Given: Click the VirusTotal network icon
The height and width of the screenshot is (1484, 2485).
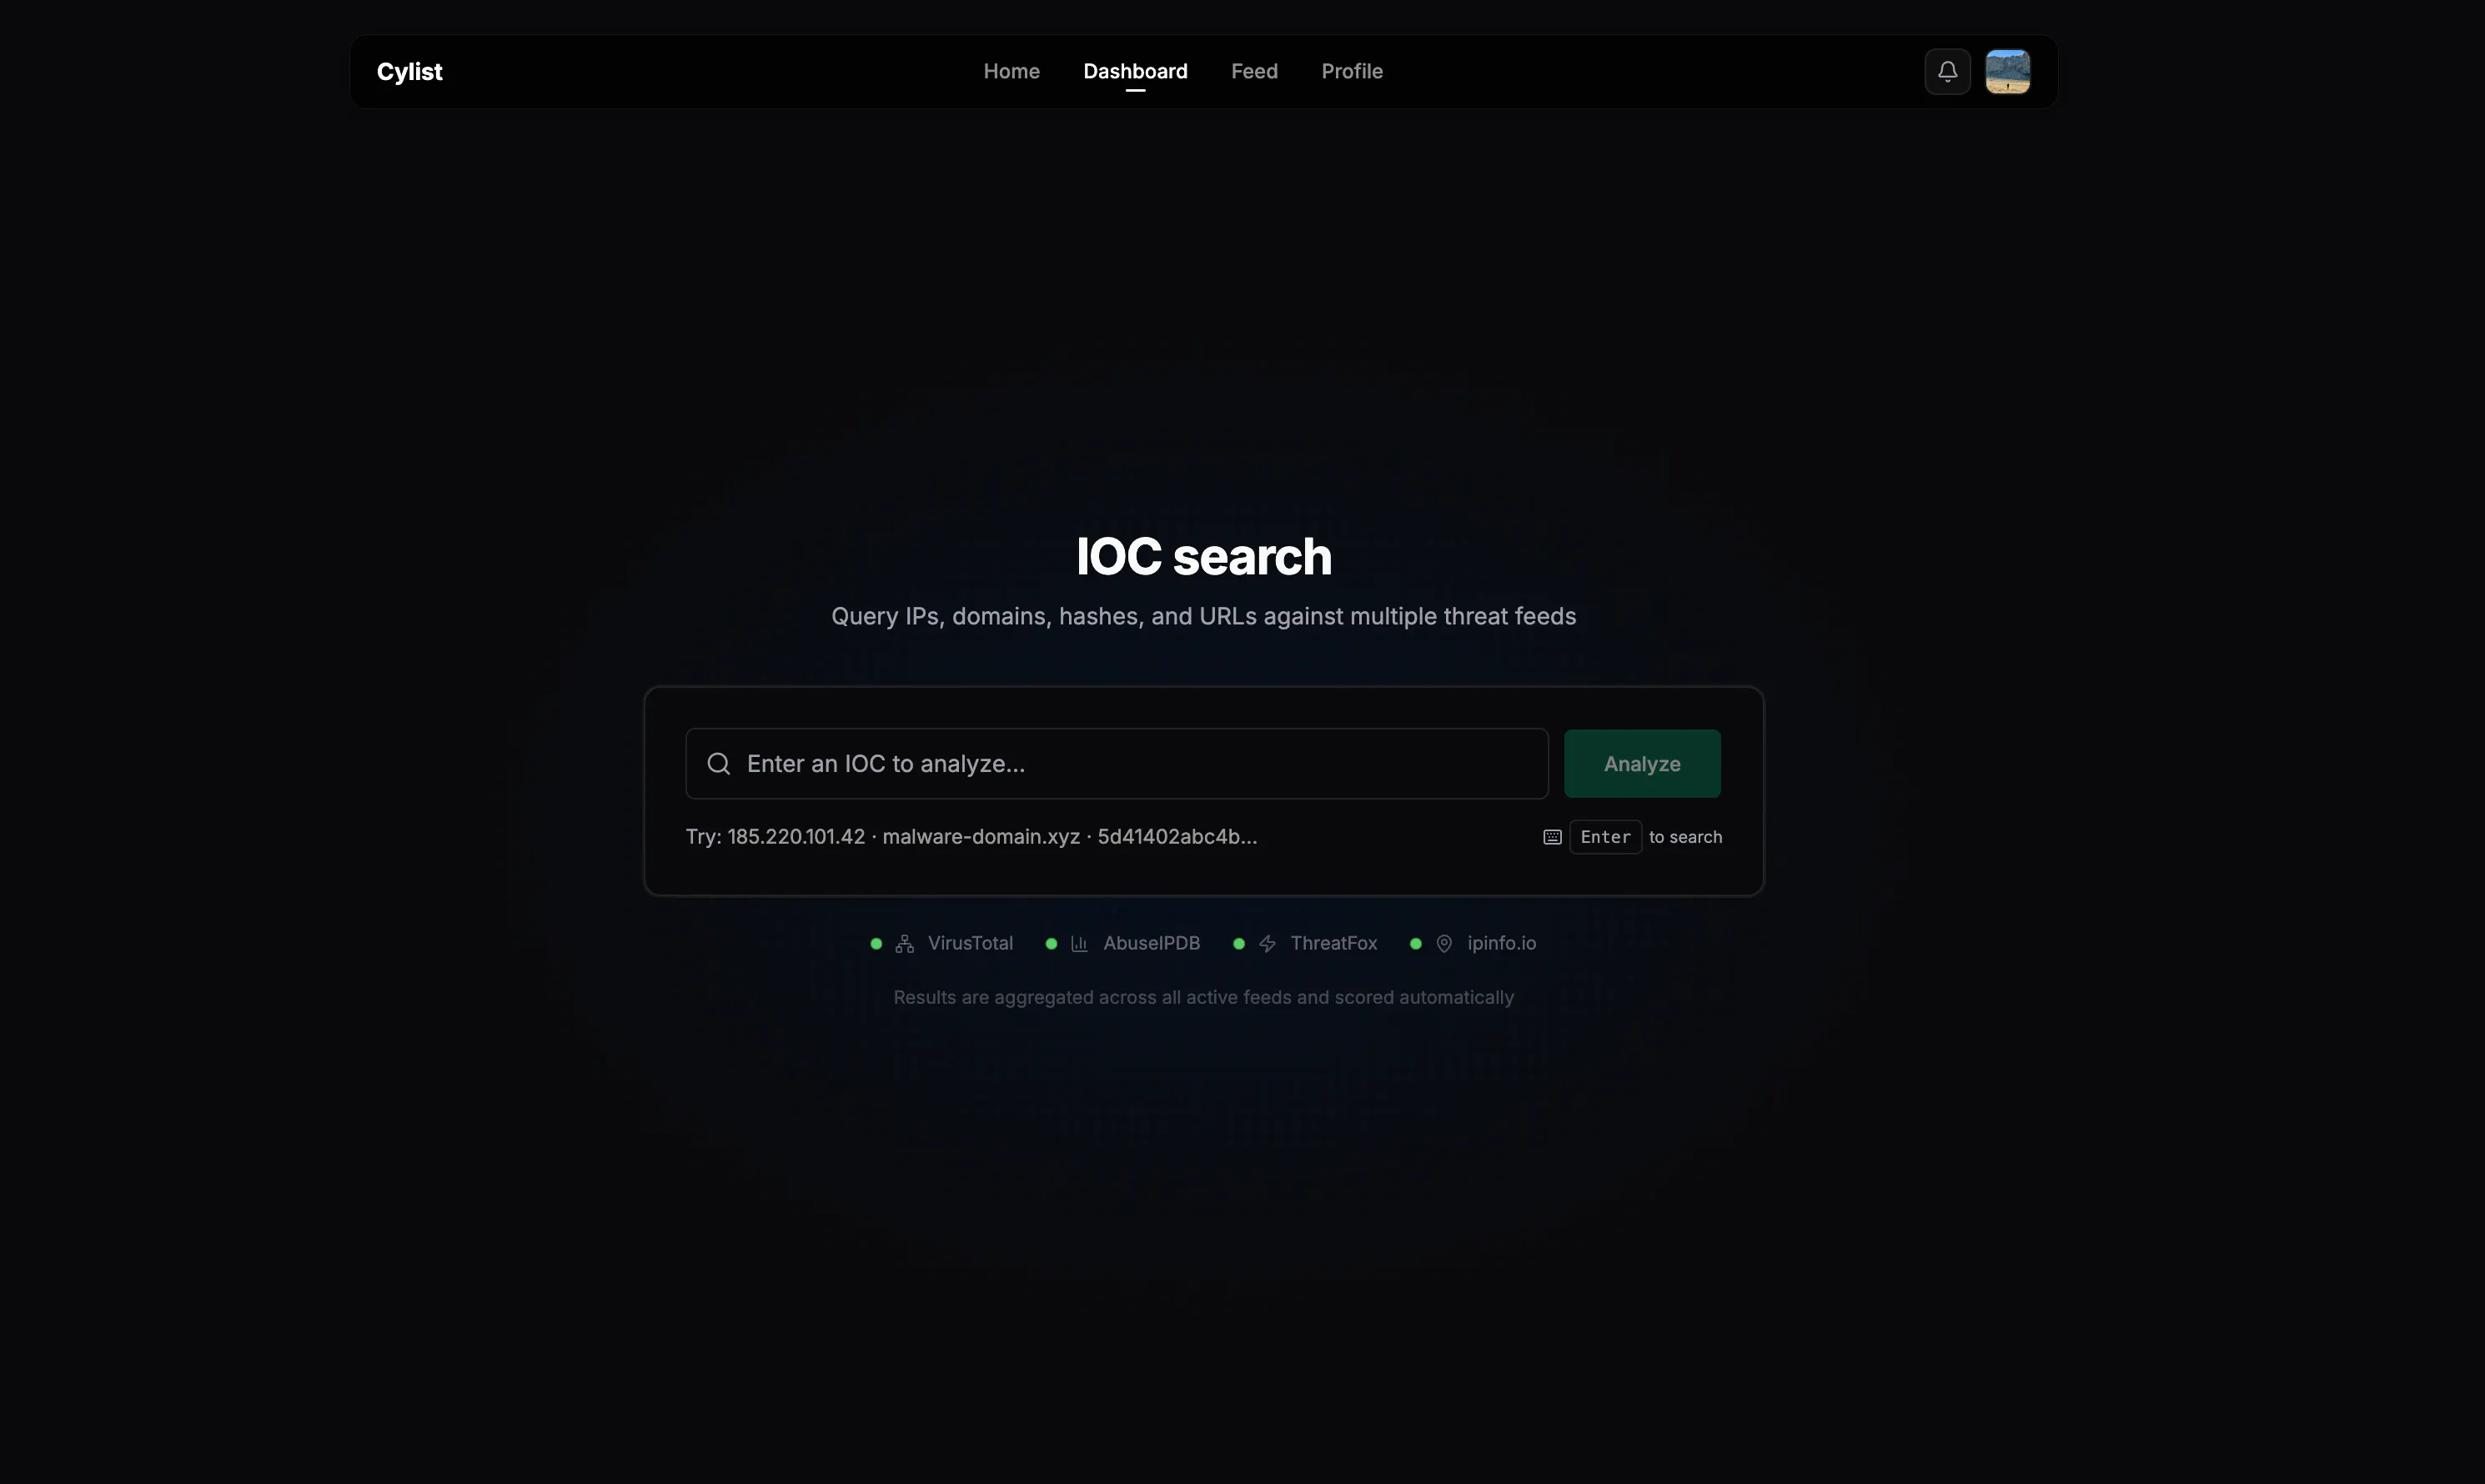Looking at the screenshot, I should point(904,944).
